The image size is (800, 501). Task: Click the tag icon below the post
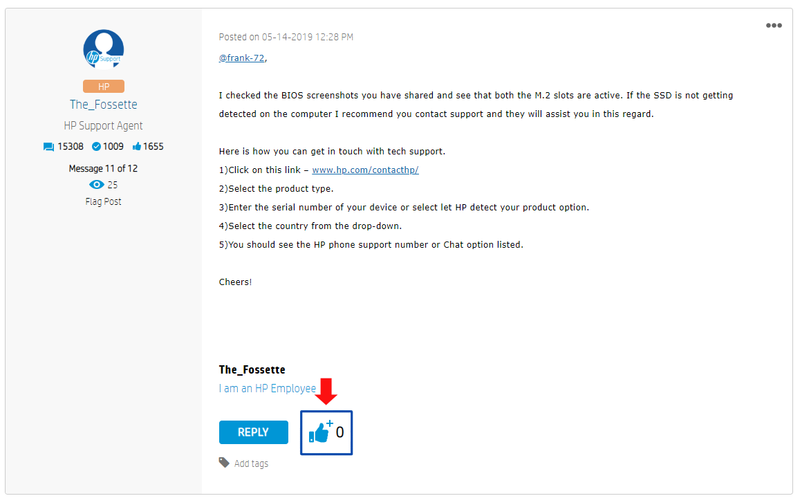(224, 462)
